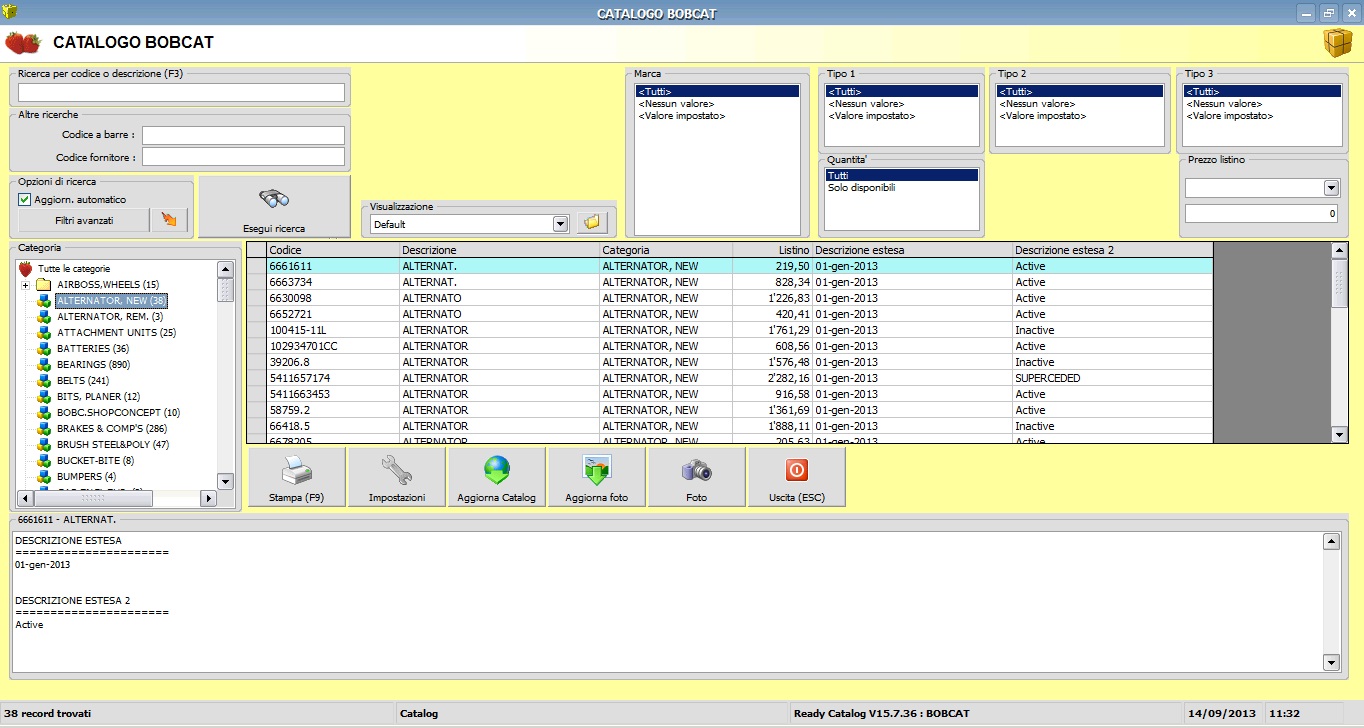Viewport: 1364px width, 728px height.
Task: Open Impostazioni wrench settings
Action: [x=397, y=477]
